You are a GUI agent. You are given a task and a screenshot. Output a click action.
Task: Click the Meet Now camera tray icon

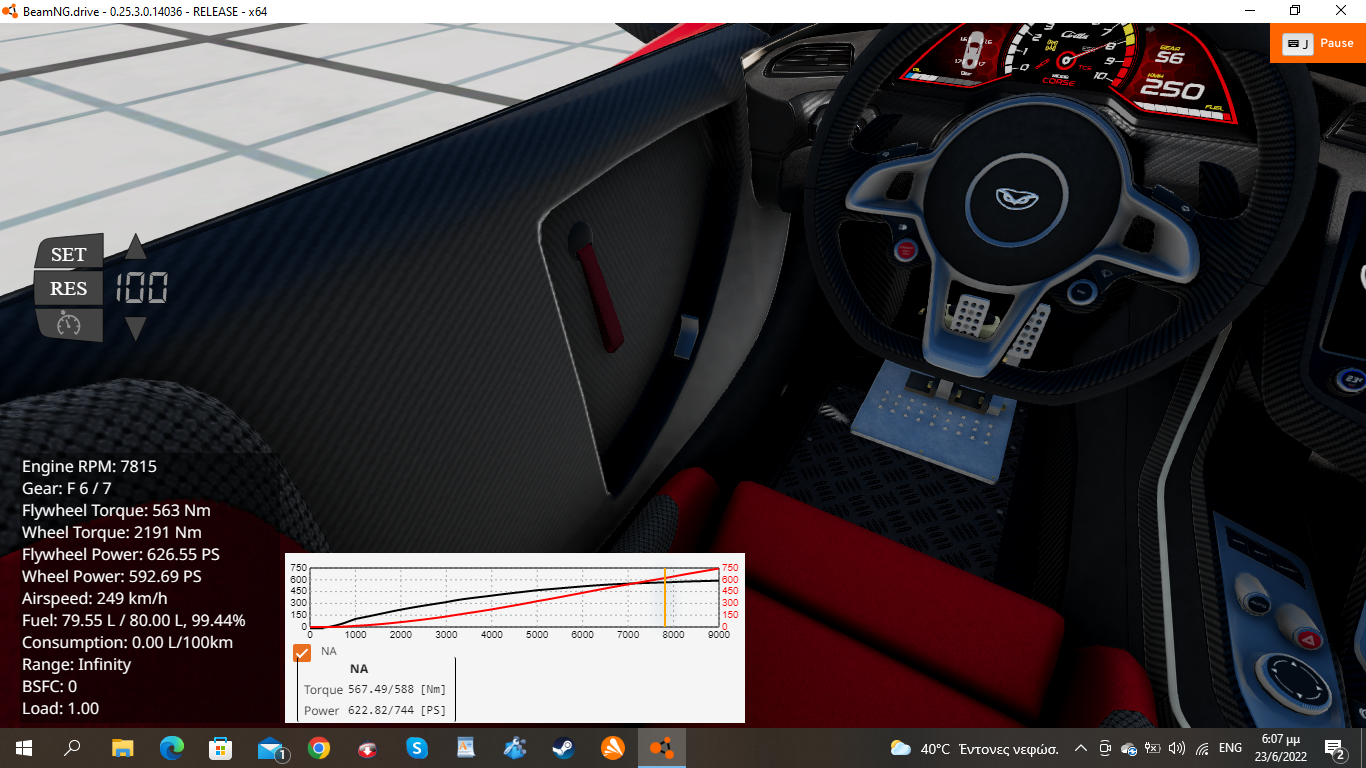point(1105,748)
